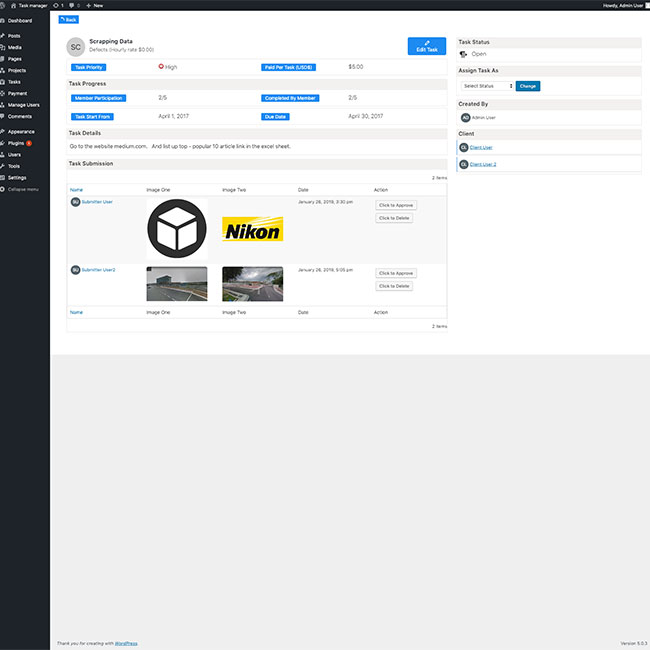The width and height of the screenshot is (650, 650).
Task: Open the comments bubble in admin bar
Action: (x=74, y=5)
